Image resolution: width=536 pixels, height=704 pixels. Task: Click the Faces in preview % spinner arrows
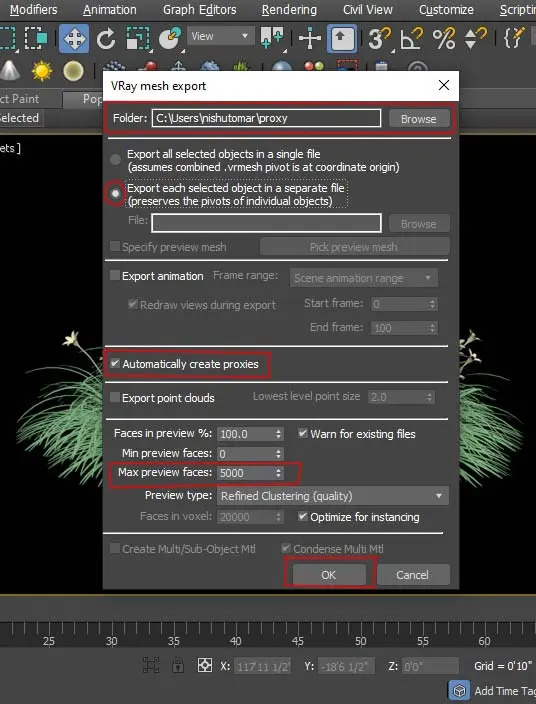click(279, 434)
